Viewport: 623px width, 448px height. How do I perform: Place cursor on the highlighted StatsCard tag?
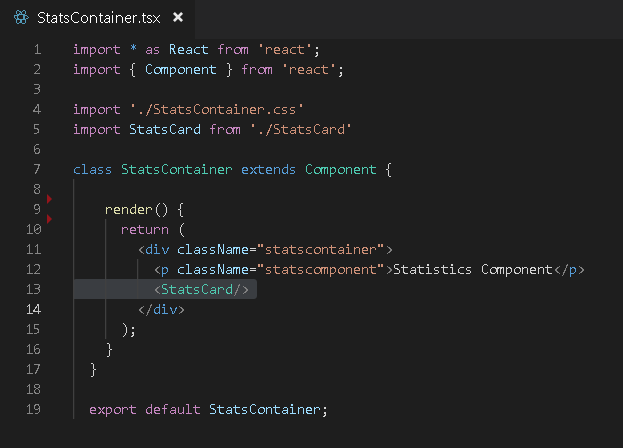coord(201,289)
